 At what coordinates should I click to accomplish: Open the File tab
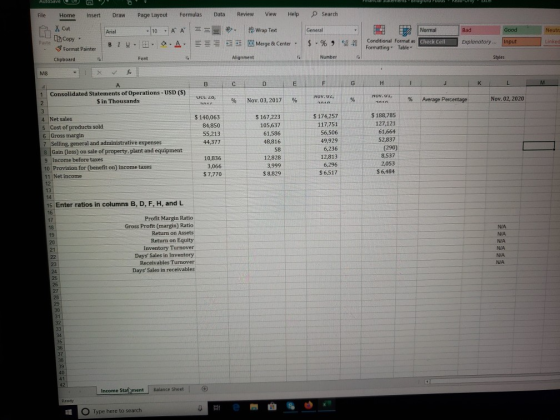pyautogui.click(x=42, y=15)
